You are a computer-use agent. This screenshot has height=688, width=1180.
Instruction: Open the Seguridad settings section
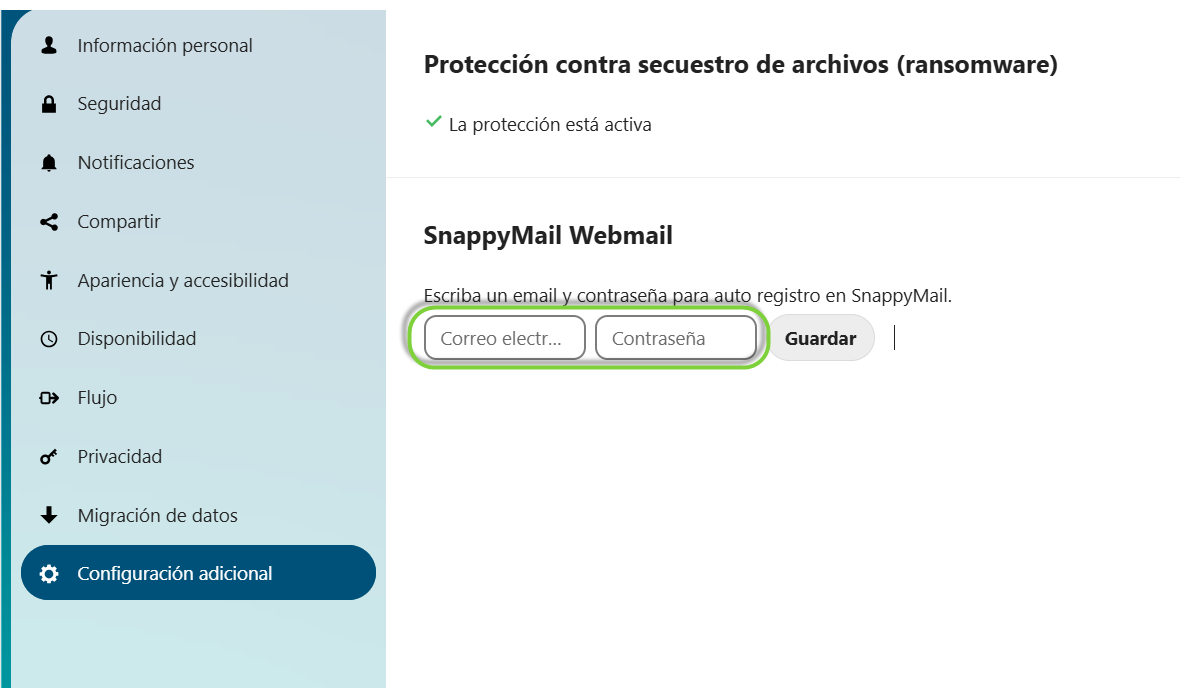[x=119, y=104]
